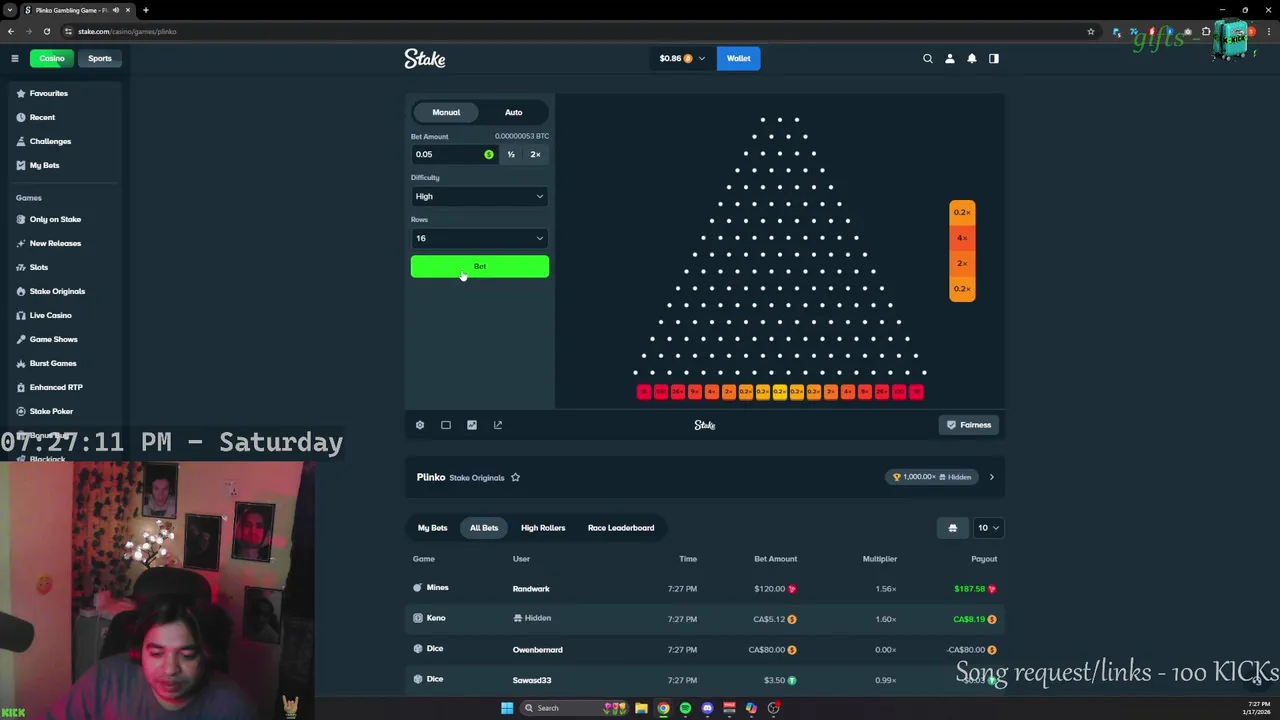Open Discord from the taskbar

coord(707,708)
